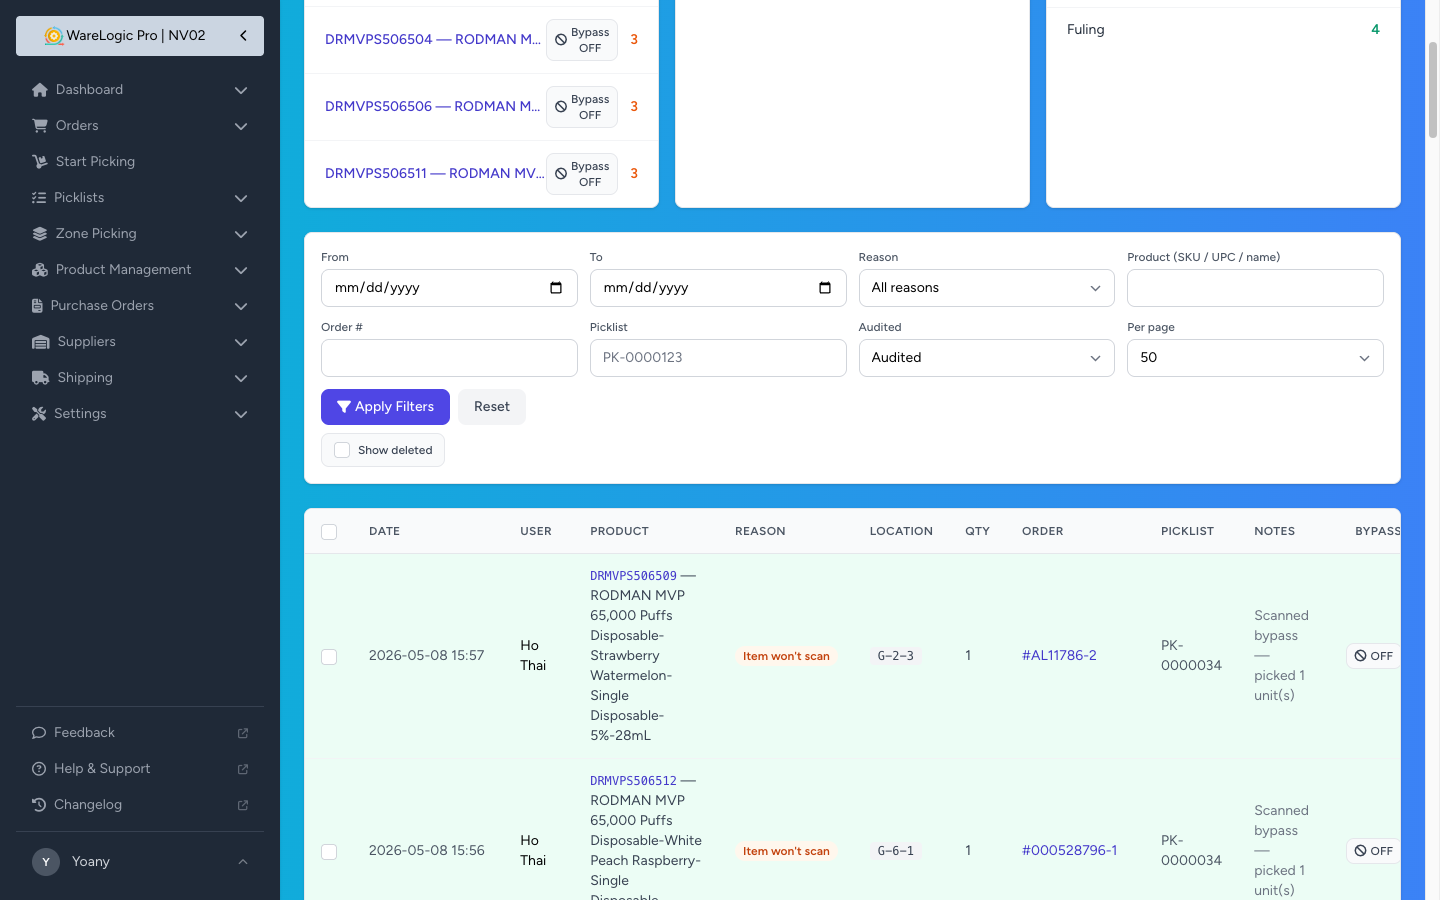Image resolution: width=1440 pixels, height=900 pixels.
Task: Click Help & Support external link icon
Action: [x=242, y=769]
